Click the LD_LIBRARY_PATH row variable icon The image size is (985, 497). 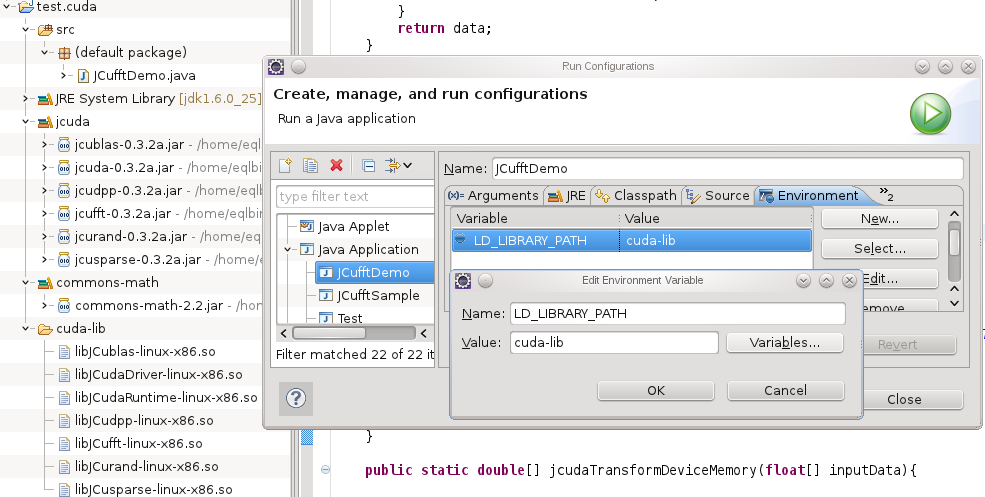tap(460, 239)
